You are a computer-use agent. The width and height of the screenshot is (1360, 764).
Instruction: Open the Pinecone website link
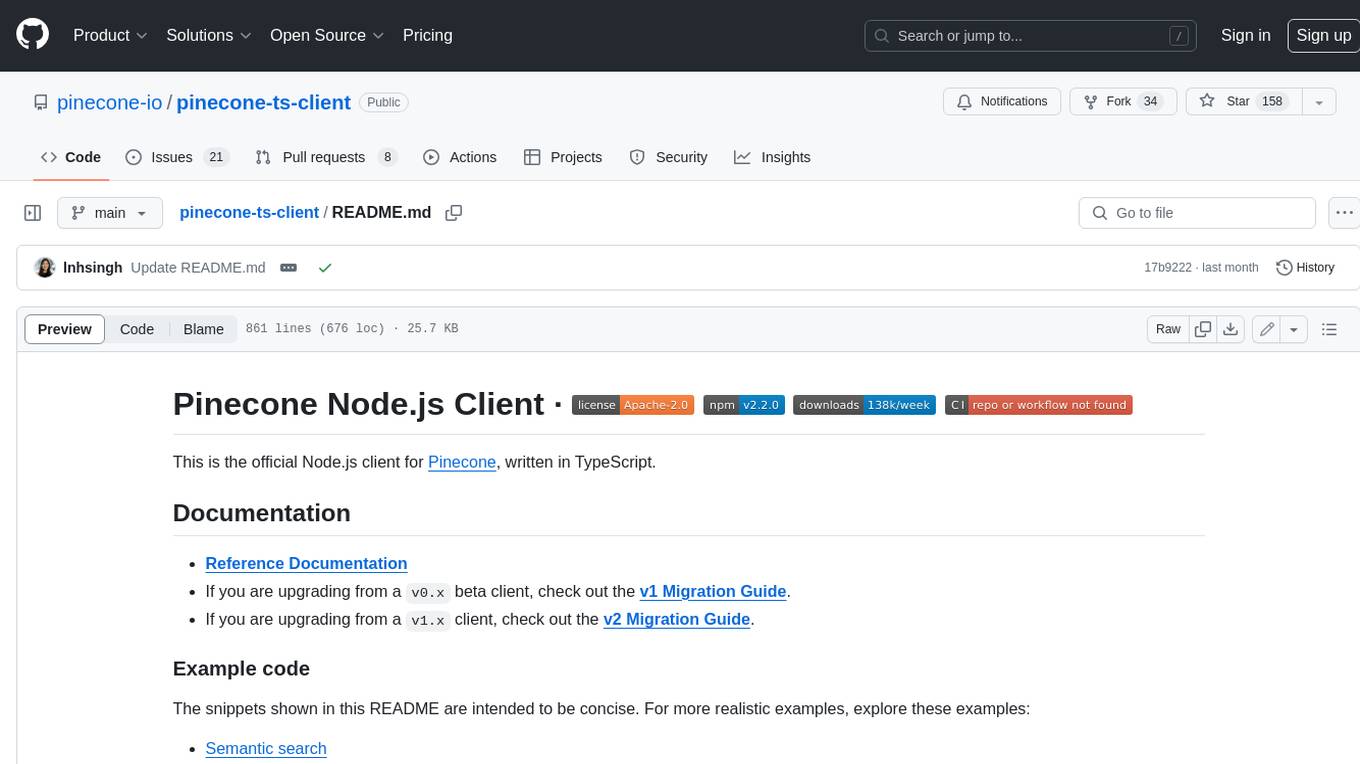click(462, 462)
